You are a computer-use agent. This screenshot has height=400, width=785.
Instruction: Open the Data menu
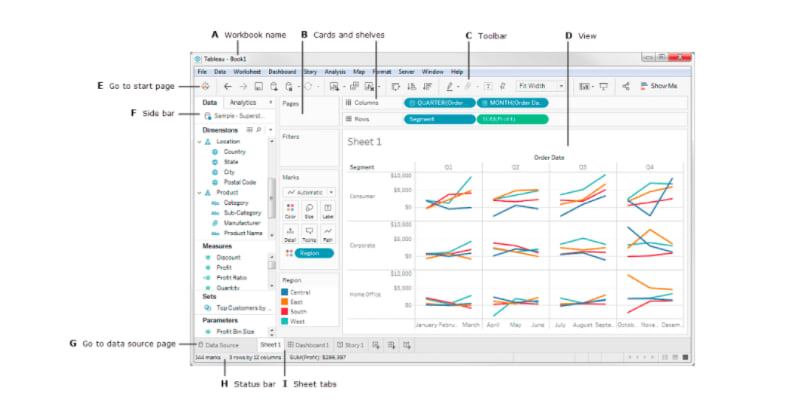(220, 72)
